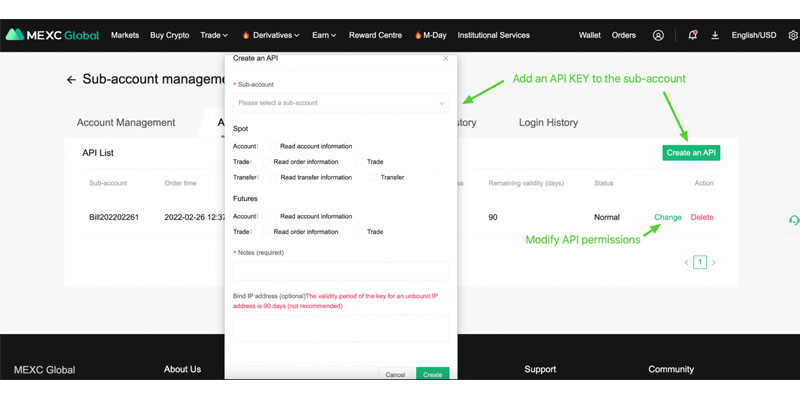Screen dimensions: 800x400
Task: Open the user profile icon
Action: click(x=658, y=35)
